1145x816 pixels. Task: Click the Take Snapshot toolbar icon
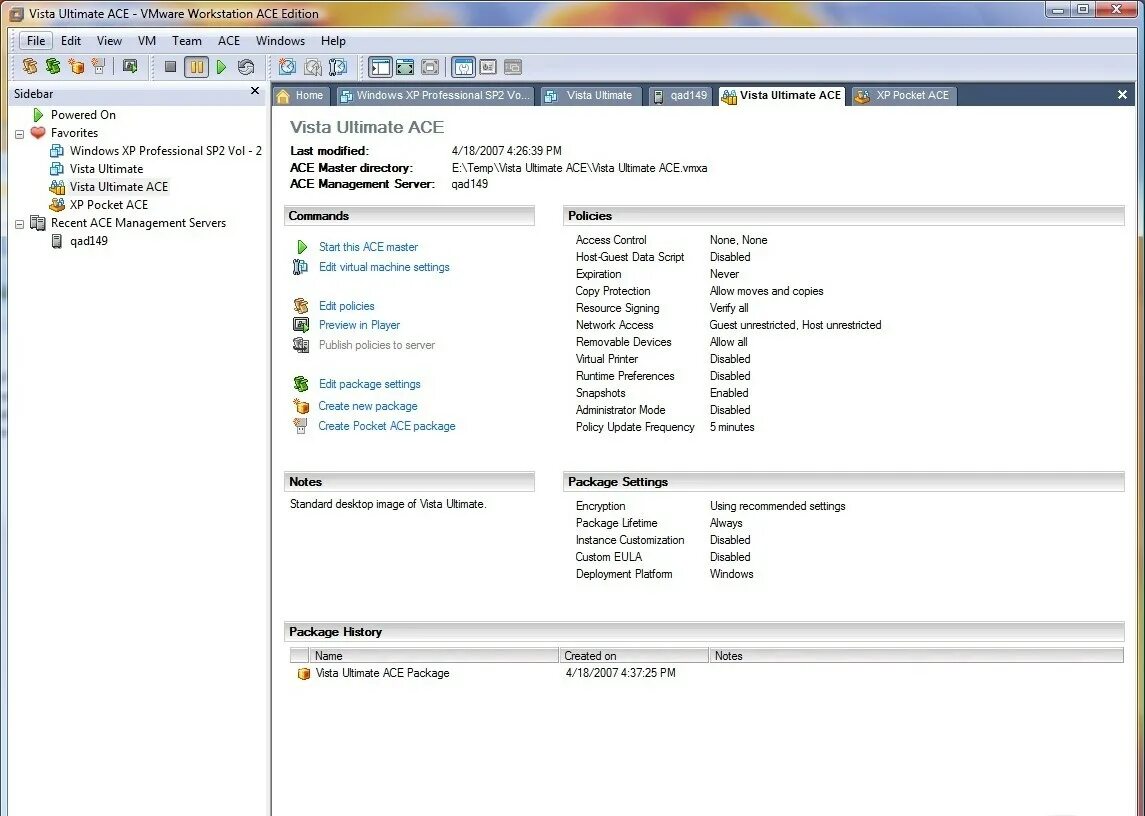pos(287,67)
